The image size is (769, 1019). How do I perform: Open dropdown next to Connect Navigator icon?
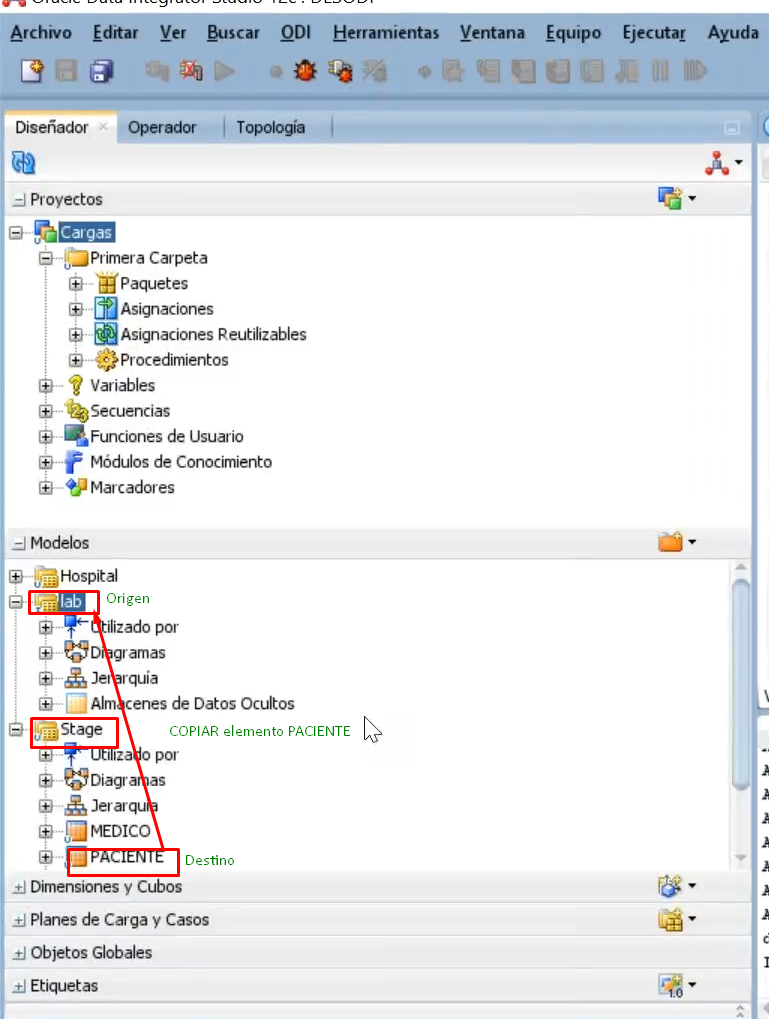coord(739,162)
